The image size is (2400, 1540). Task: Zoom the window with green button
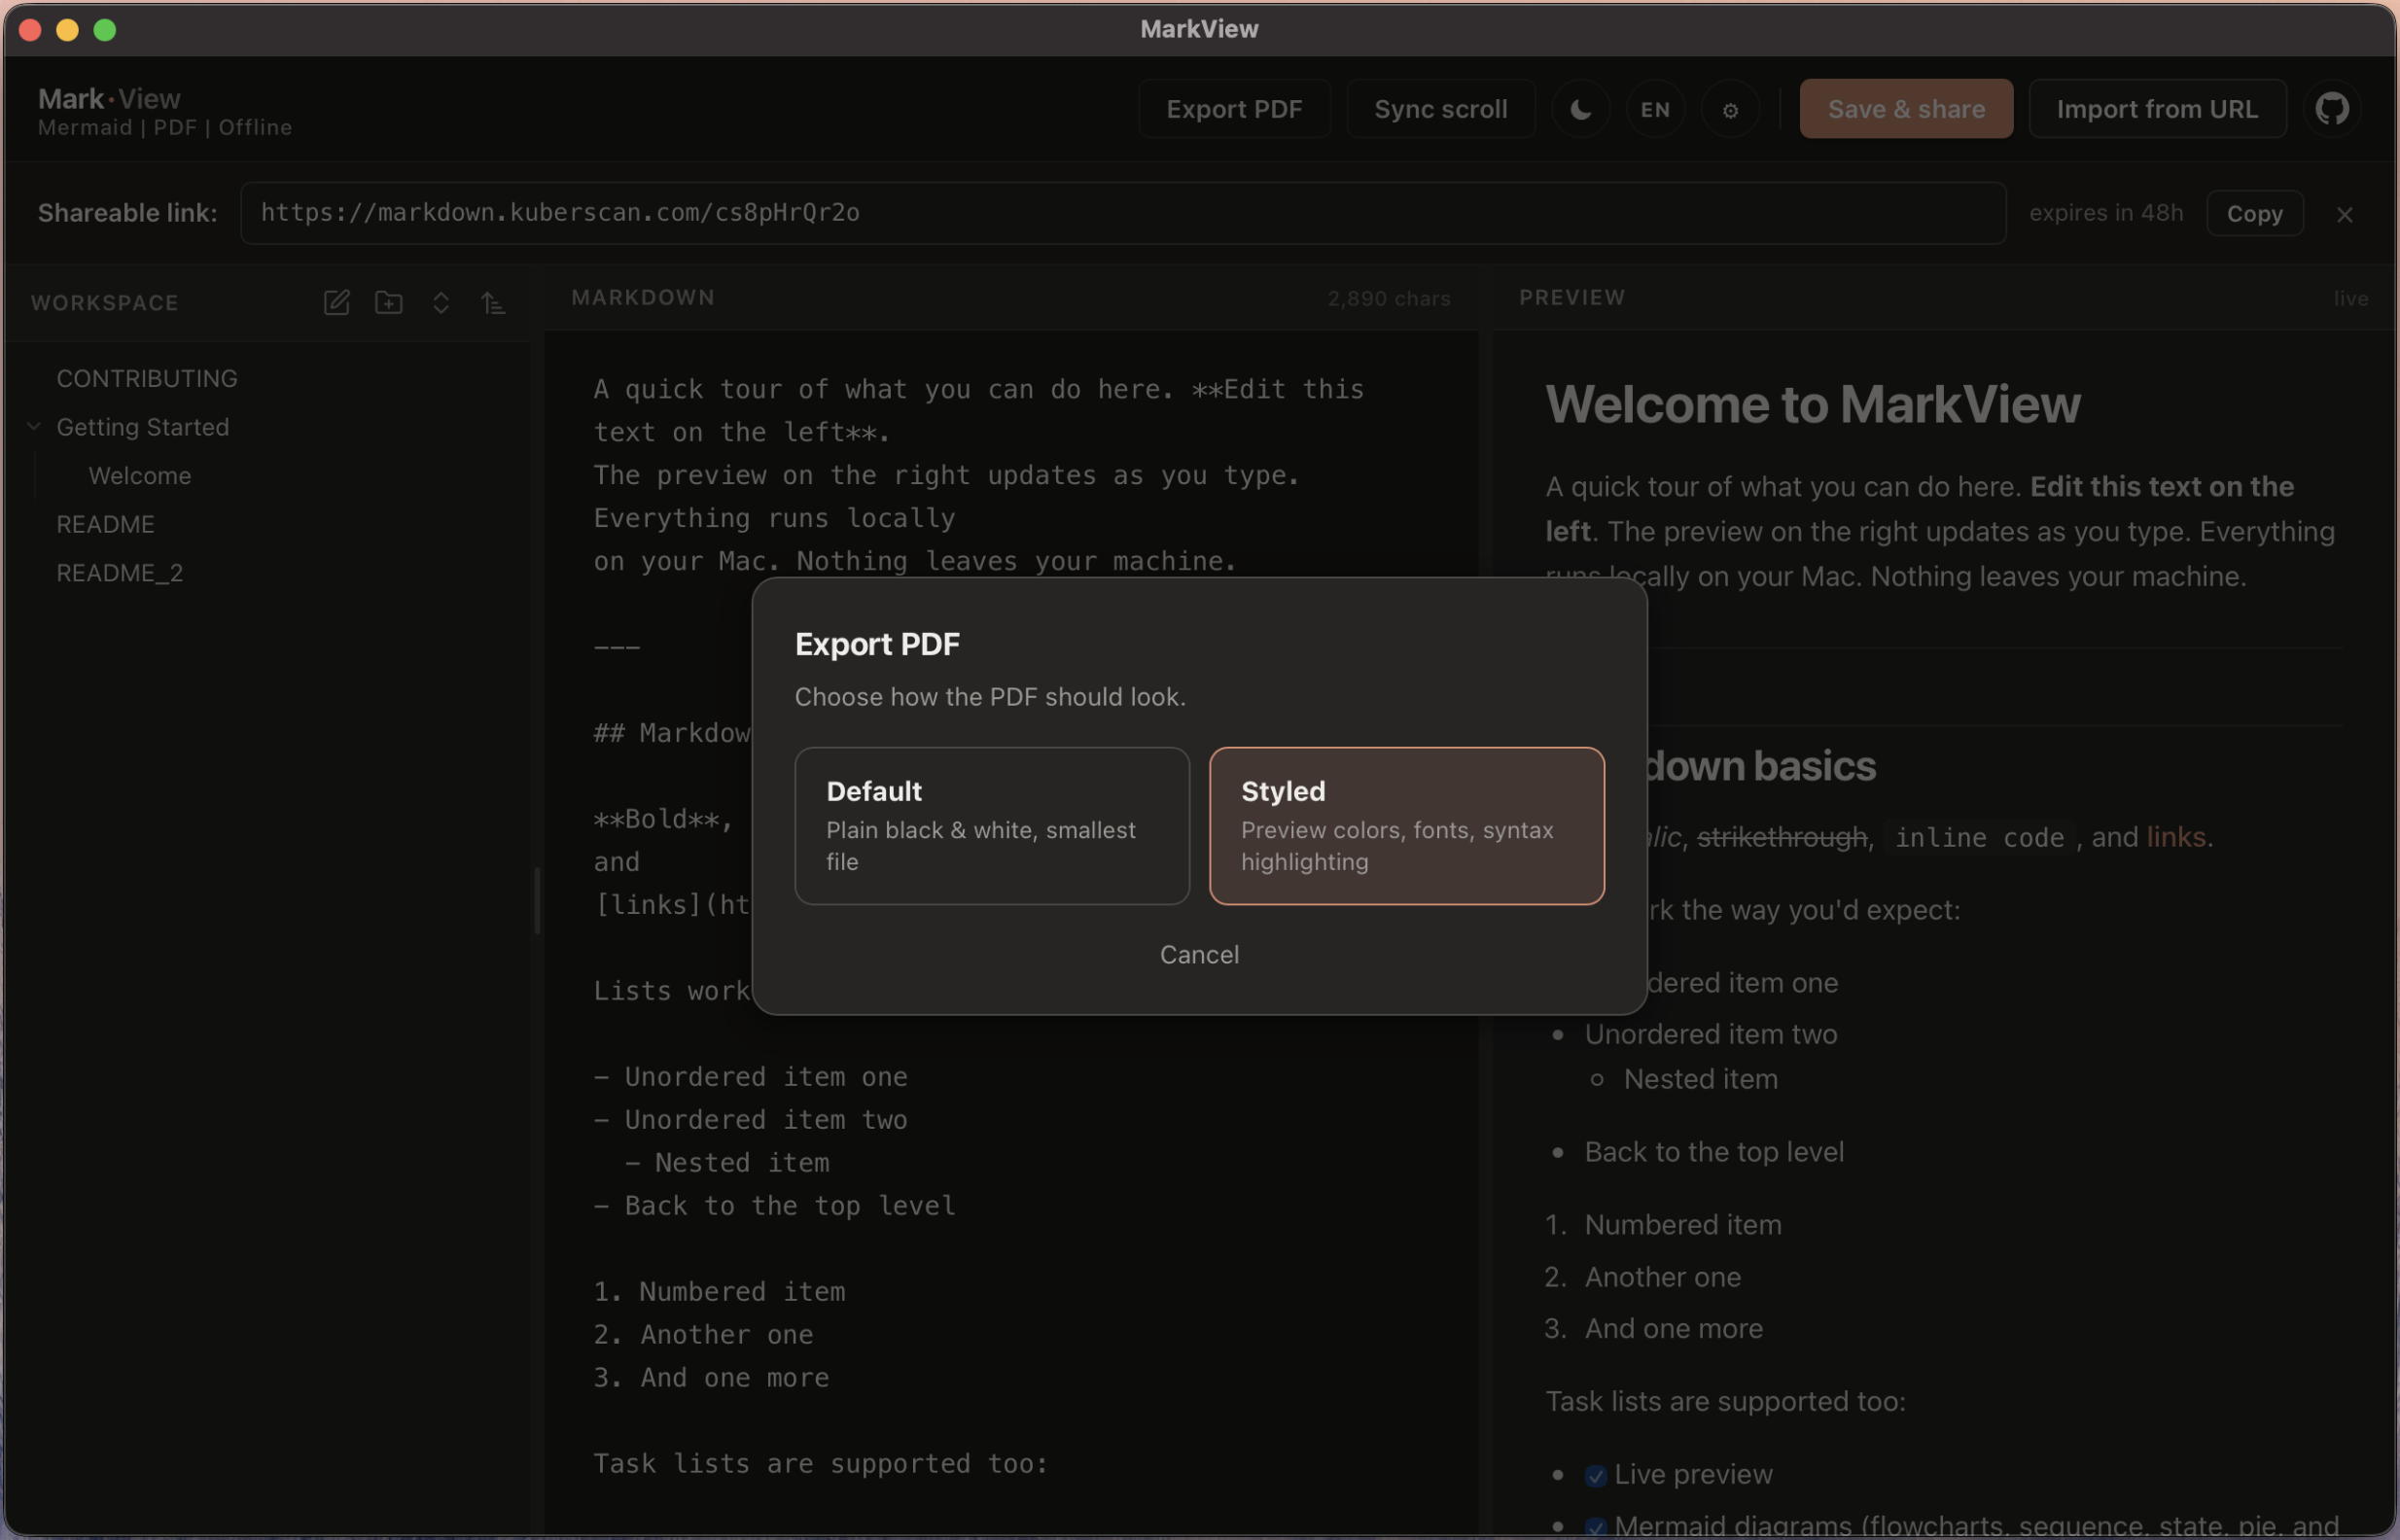105,30
